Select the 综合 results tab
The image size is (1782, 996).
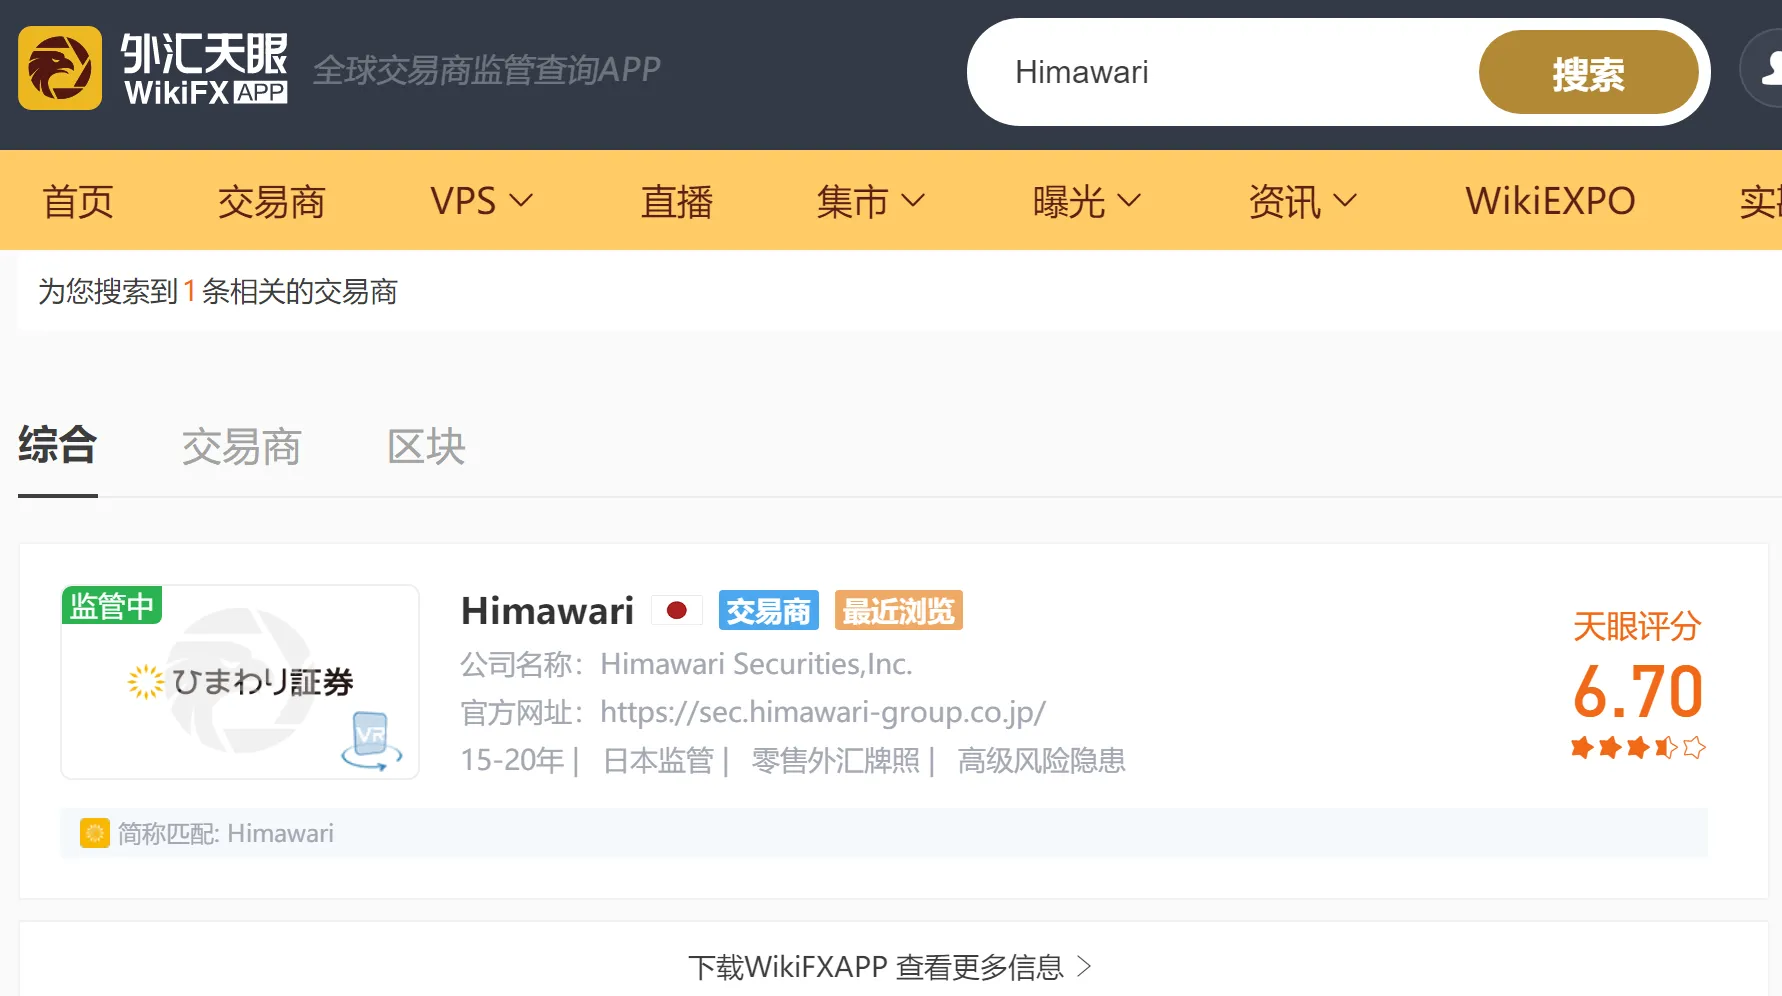click(x=58, y=446)
